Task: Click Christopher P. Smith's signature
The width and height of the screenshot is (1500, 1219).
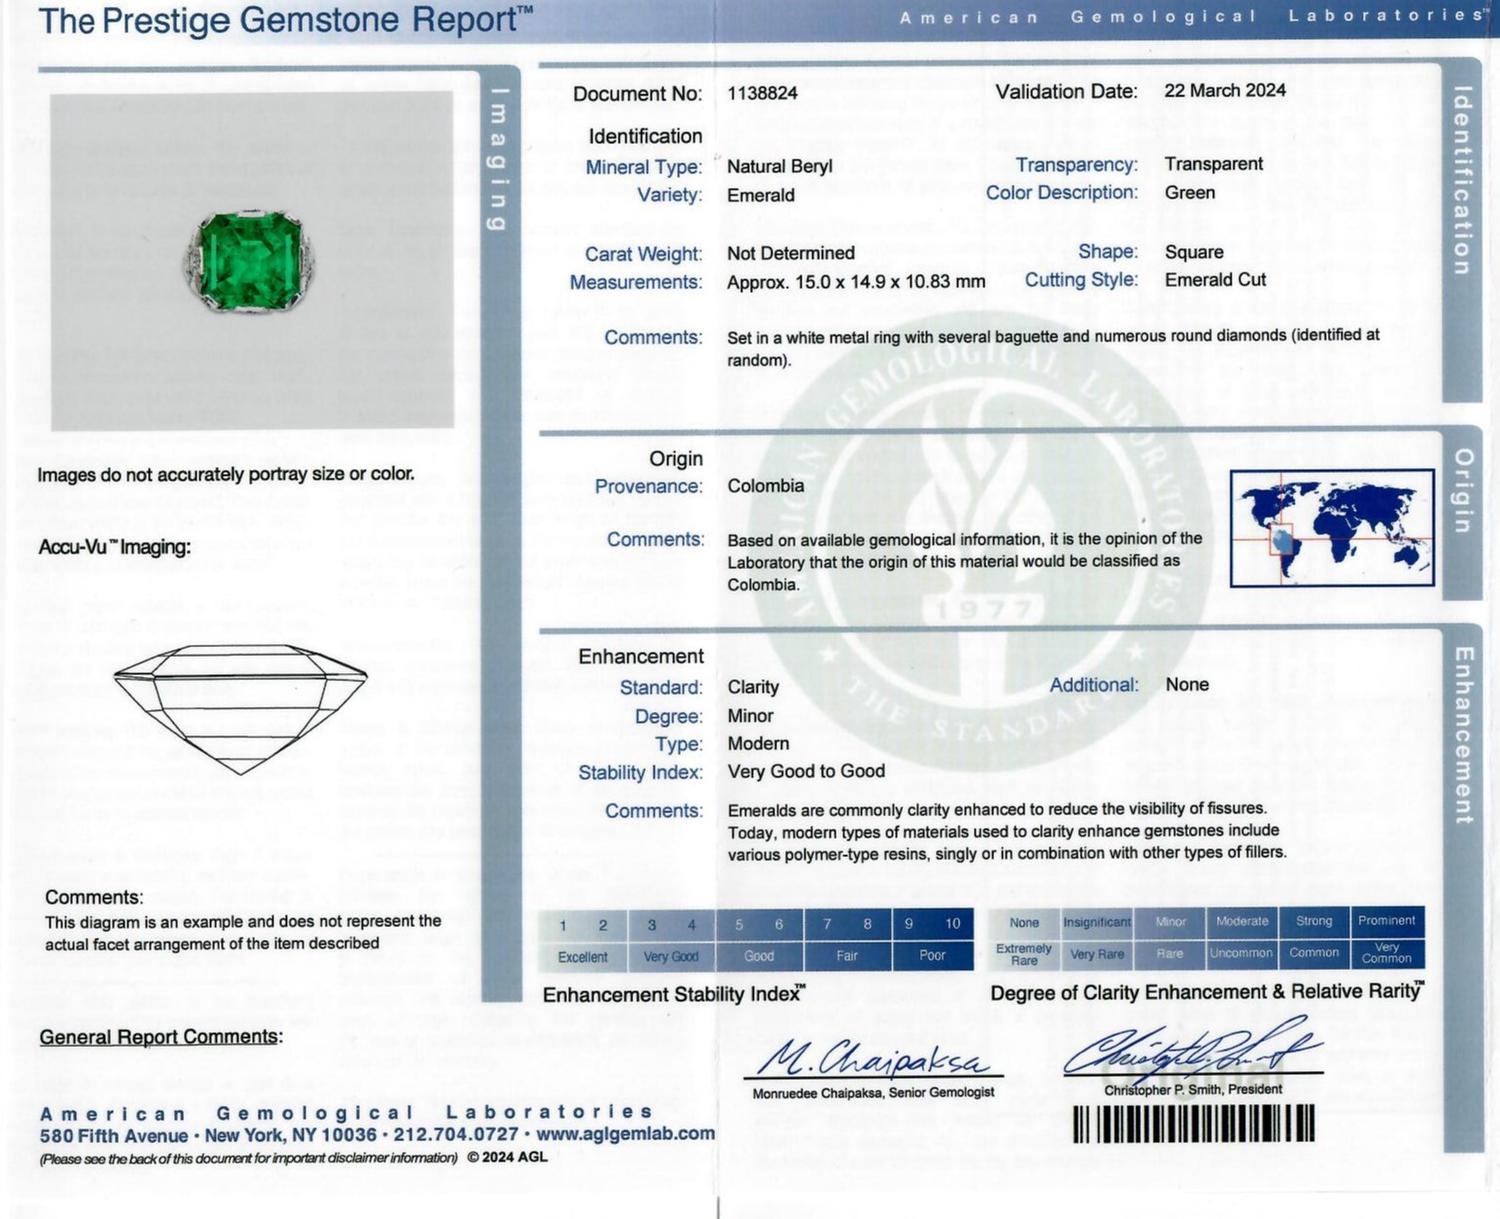Action: click(x=1194, y=1049)
